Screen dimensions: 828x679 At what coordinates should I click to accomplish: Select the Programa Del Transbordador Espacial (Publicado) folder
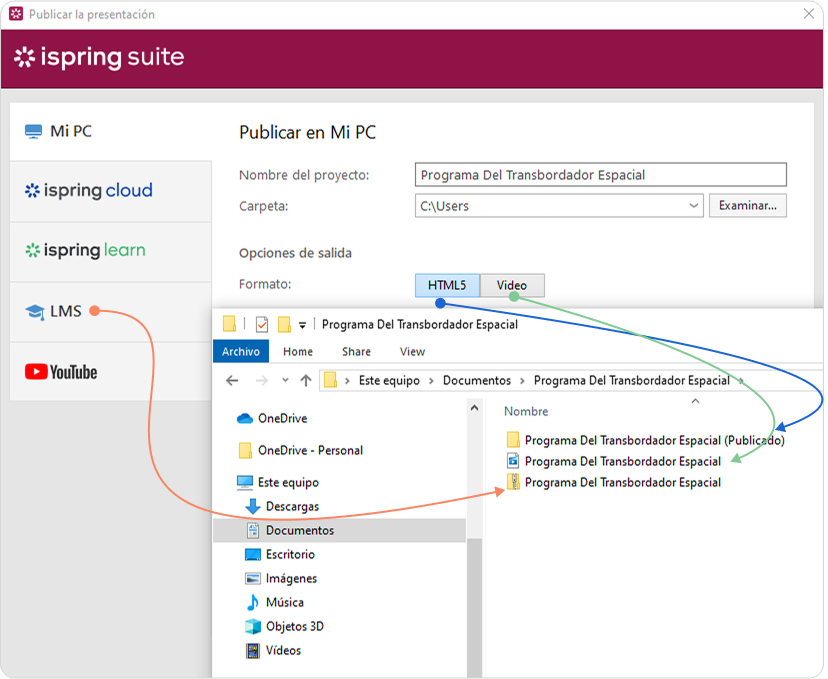654,440
